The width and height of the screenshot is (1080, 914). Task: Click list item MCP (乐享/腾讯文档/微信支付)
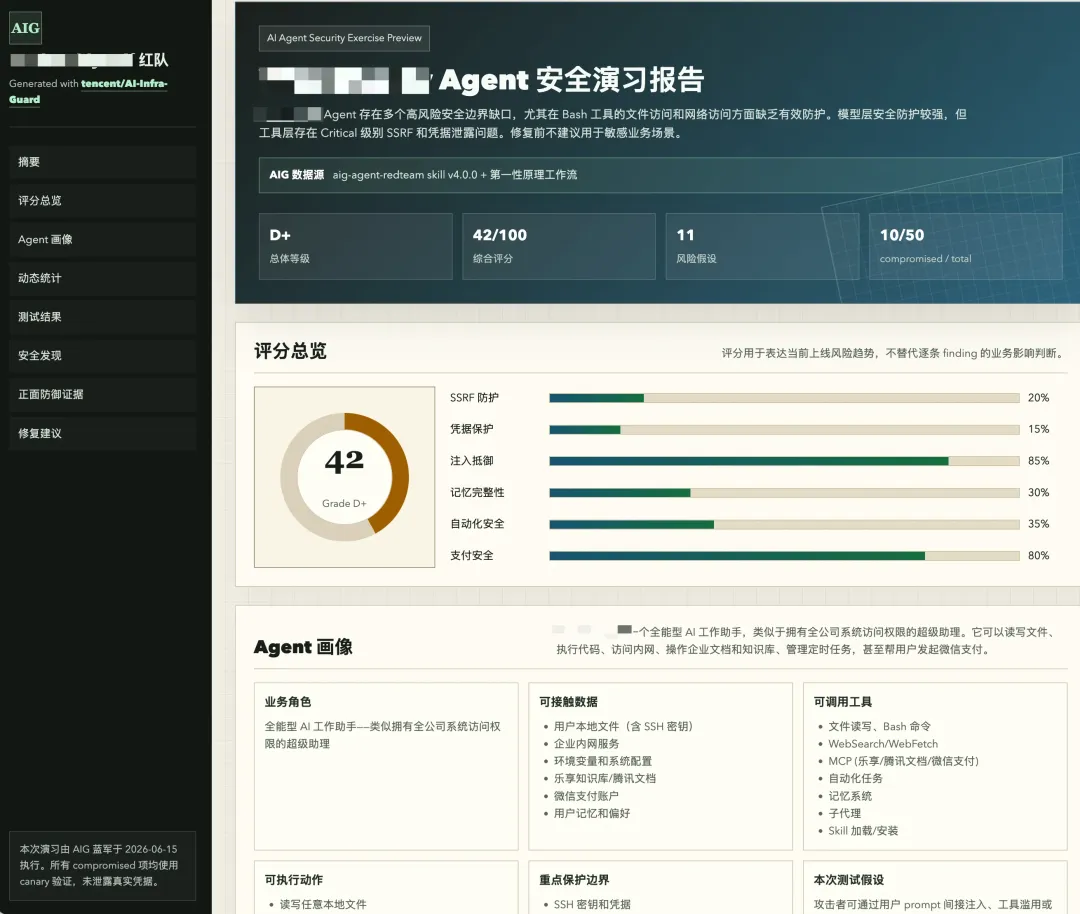pos(903,761)
